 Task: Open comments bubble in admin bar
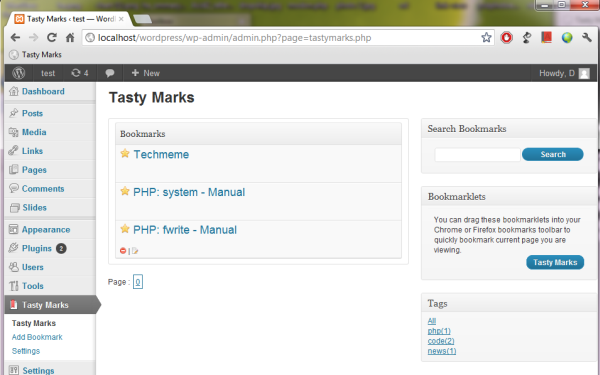tap(110, 73)
